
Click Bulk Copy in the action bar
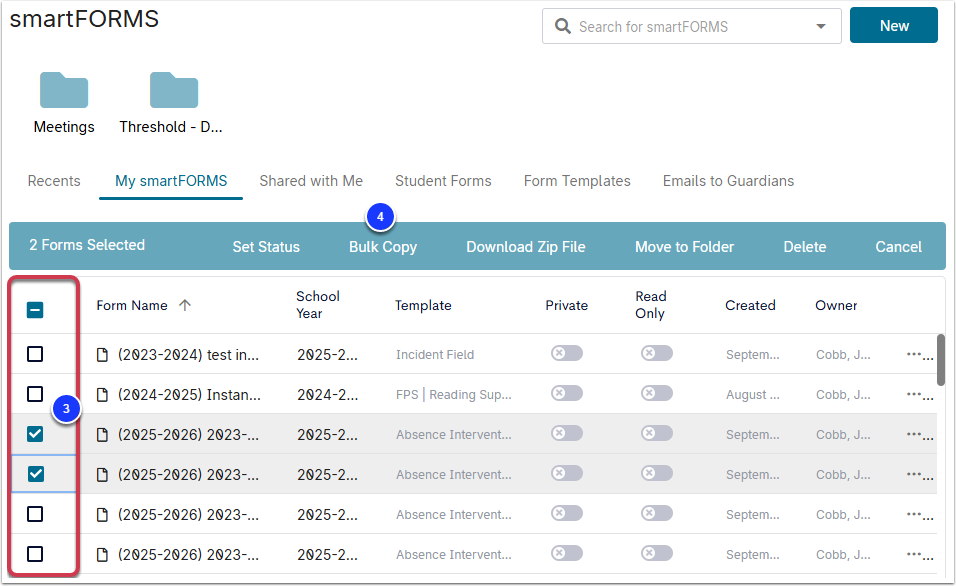click(383, 247)
